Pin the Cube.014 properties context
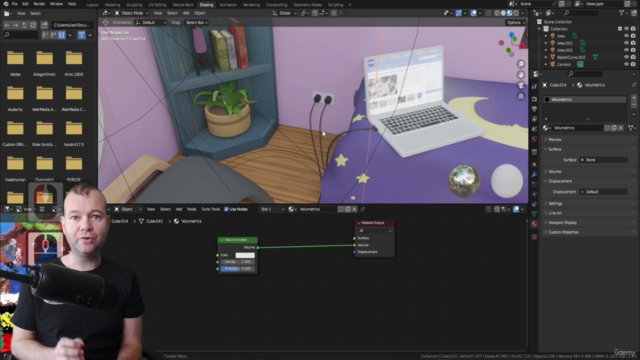640x360 pixels. coord(633,85)
